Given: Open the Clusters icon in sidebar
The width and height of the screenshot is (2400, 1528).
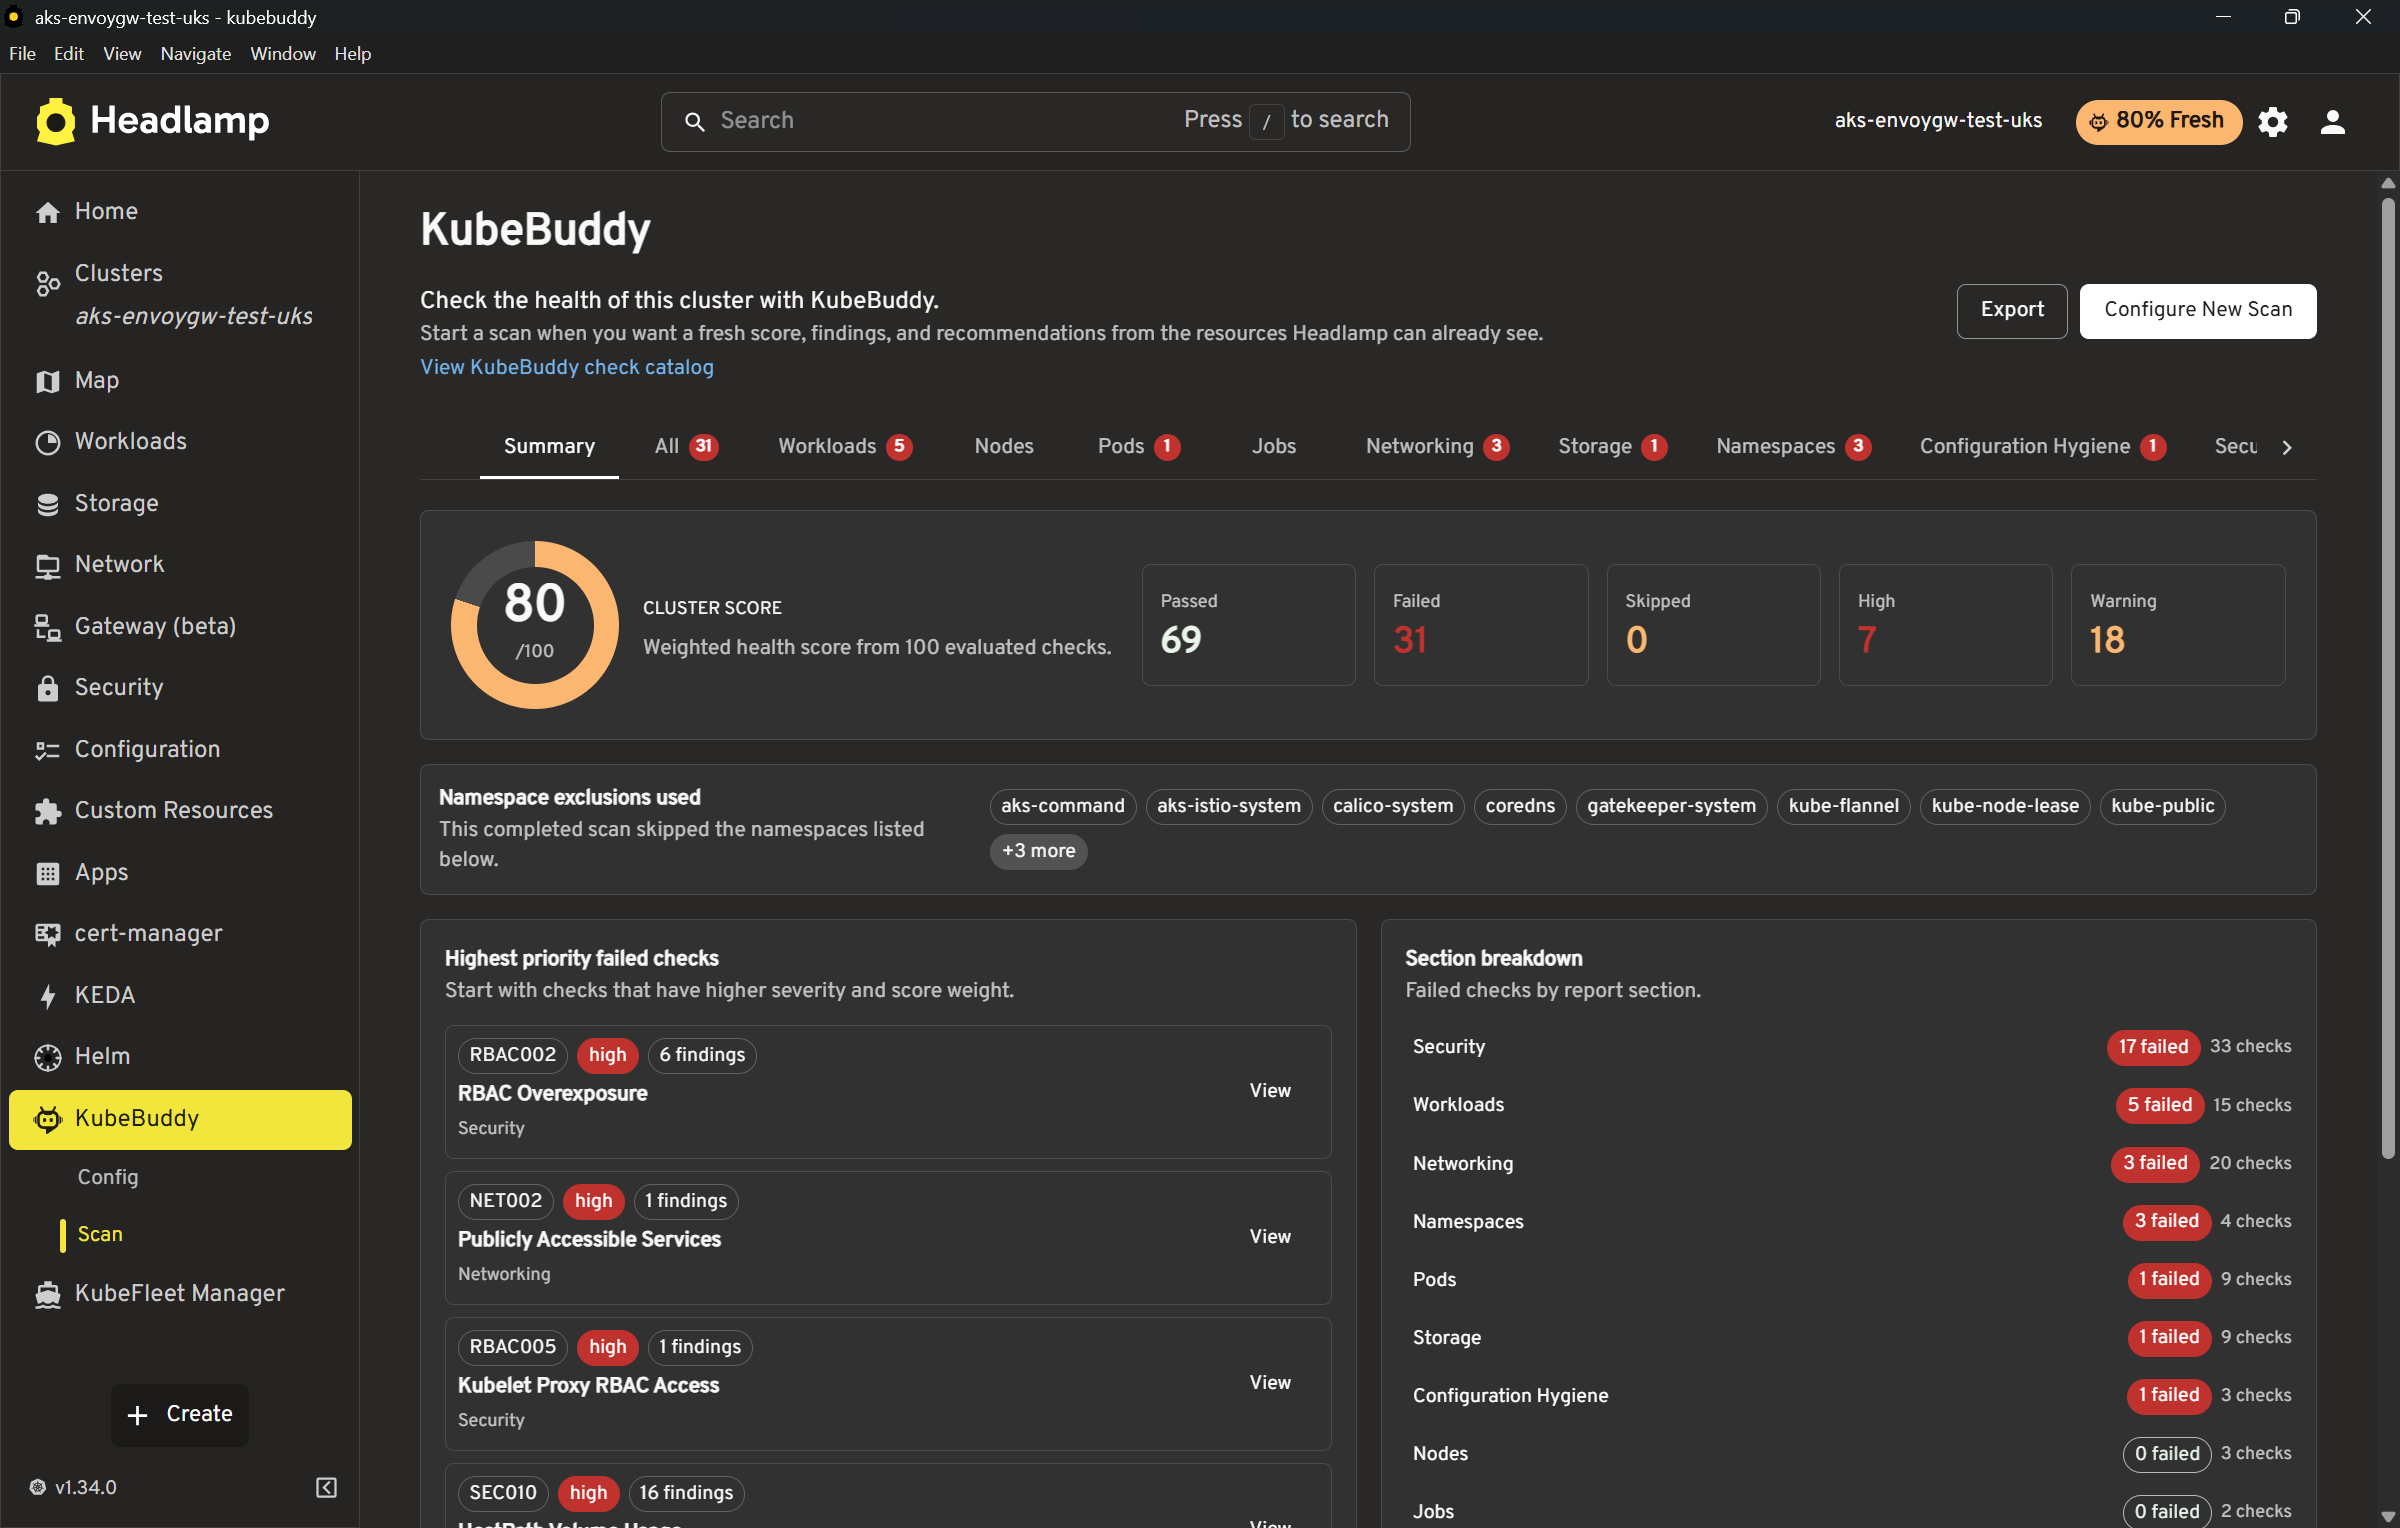Looking at the screenshot, I should (47, 284).
